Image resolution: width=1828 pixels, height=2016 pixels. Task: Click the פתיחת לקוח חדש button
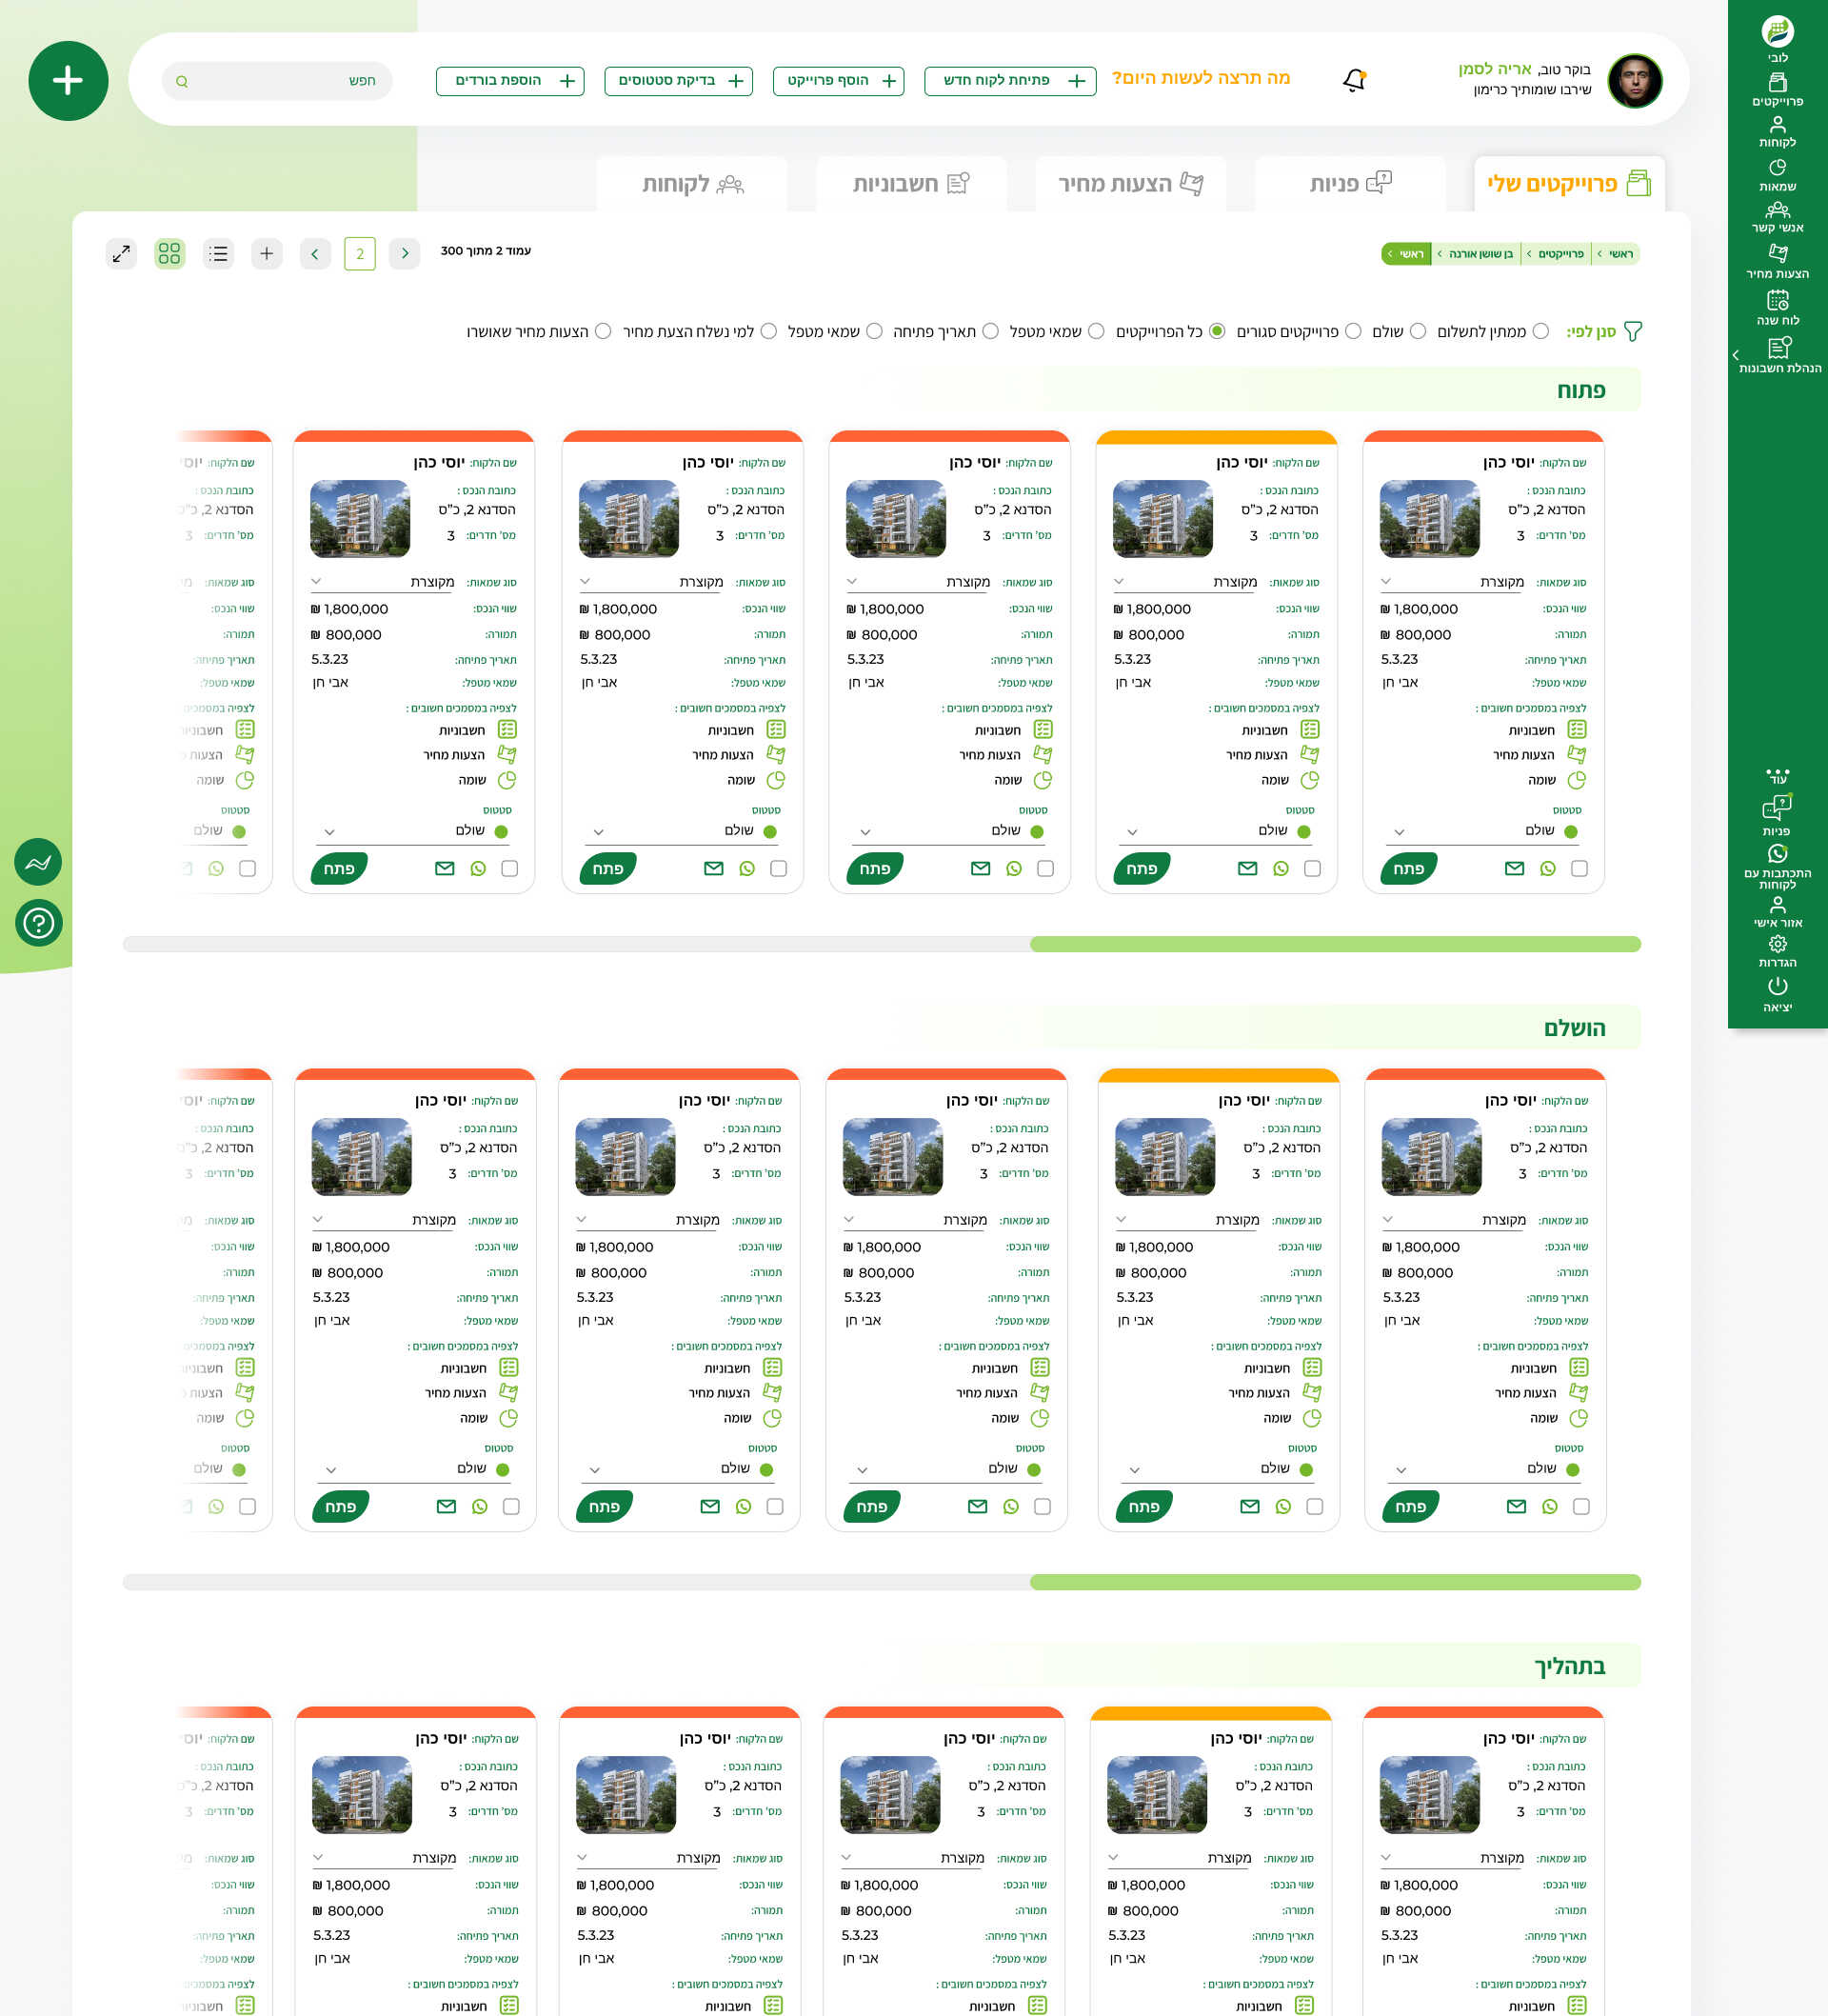coord(1010,81)
